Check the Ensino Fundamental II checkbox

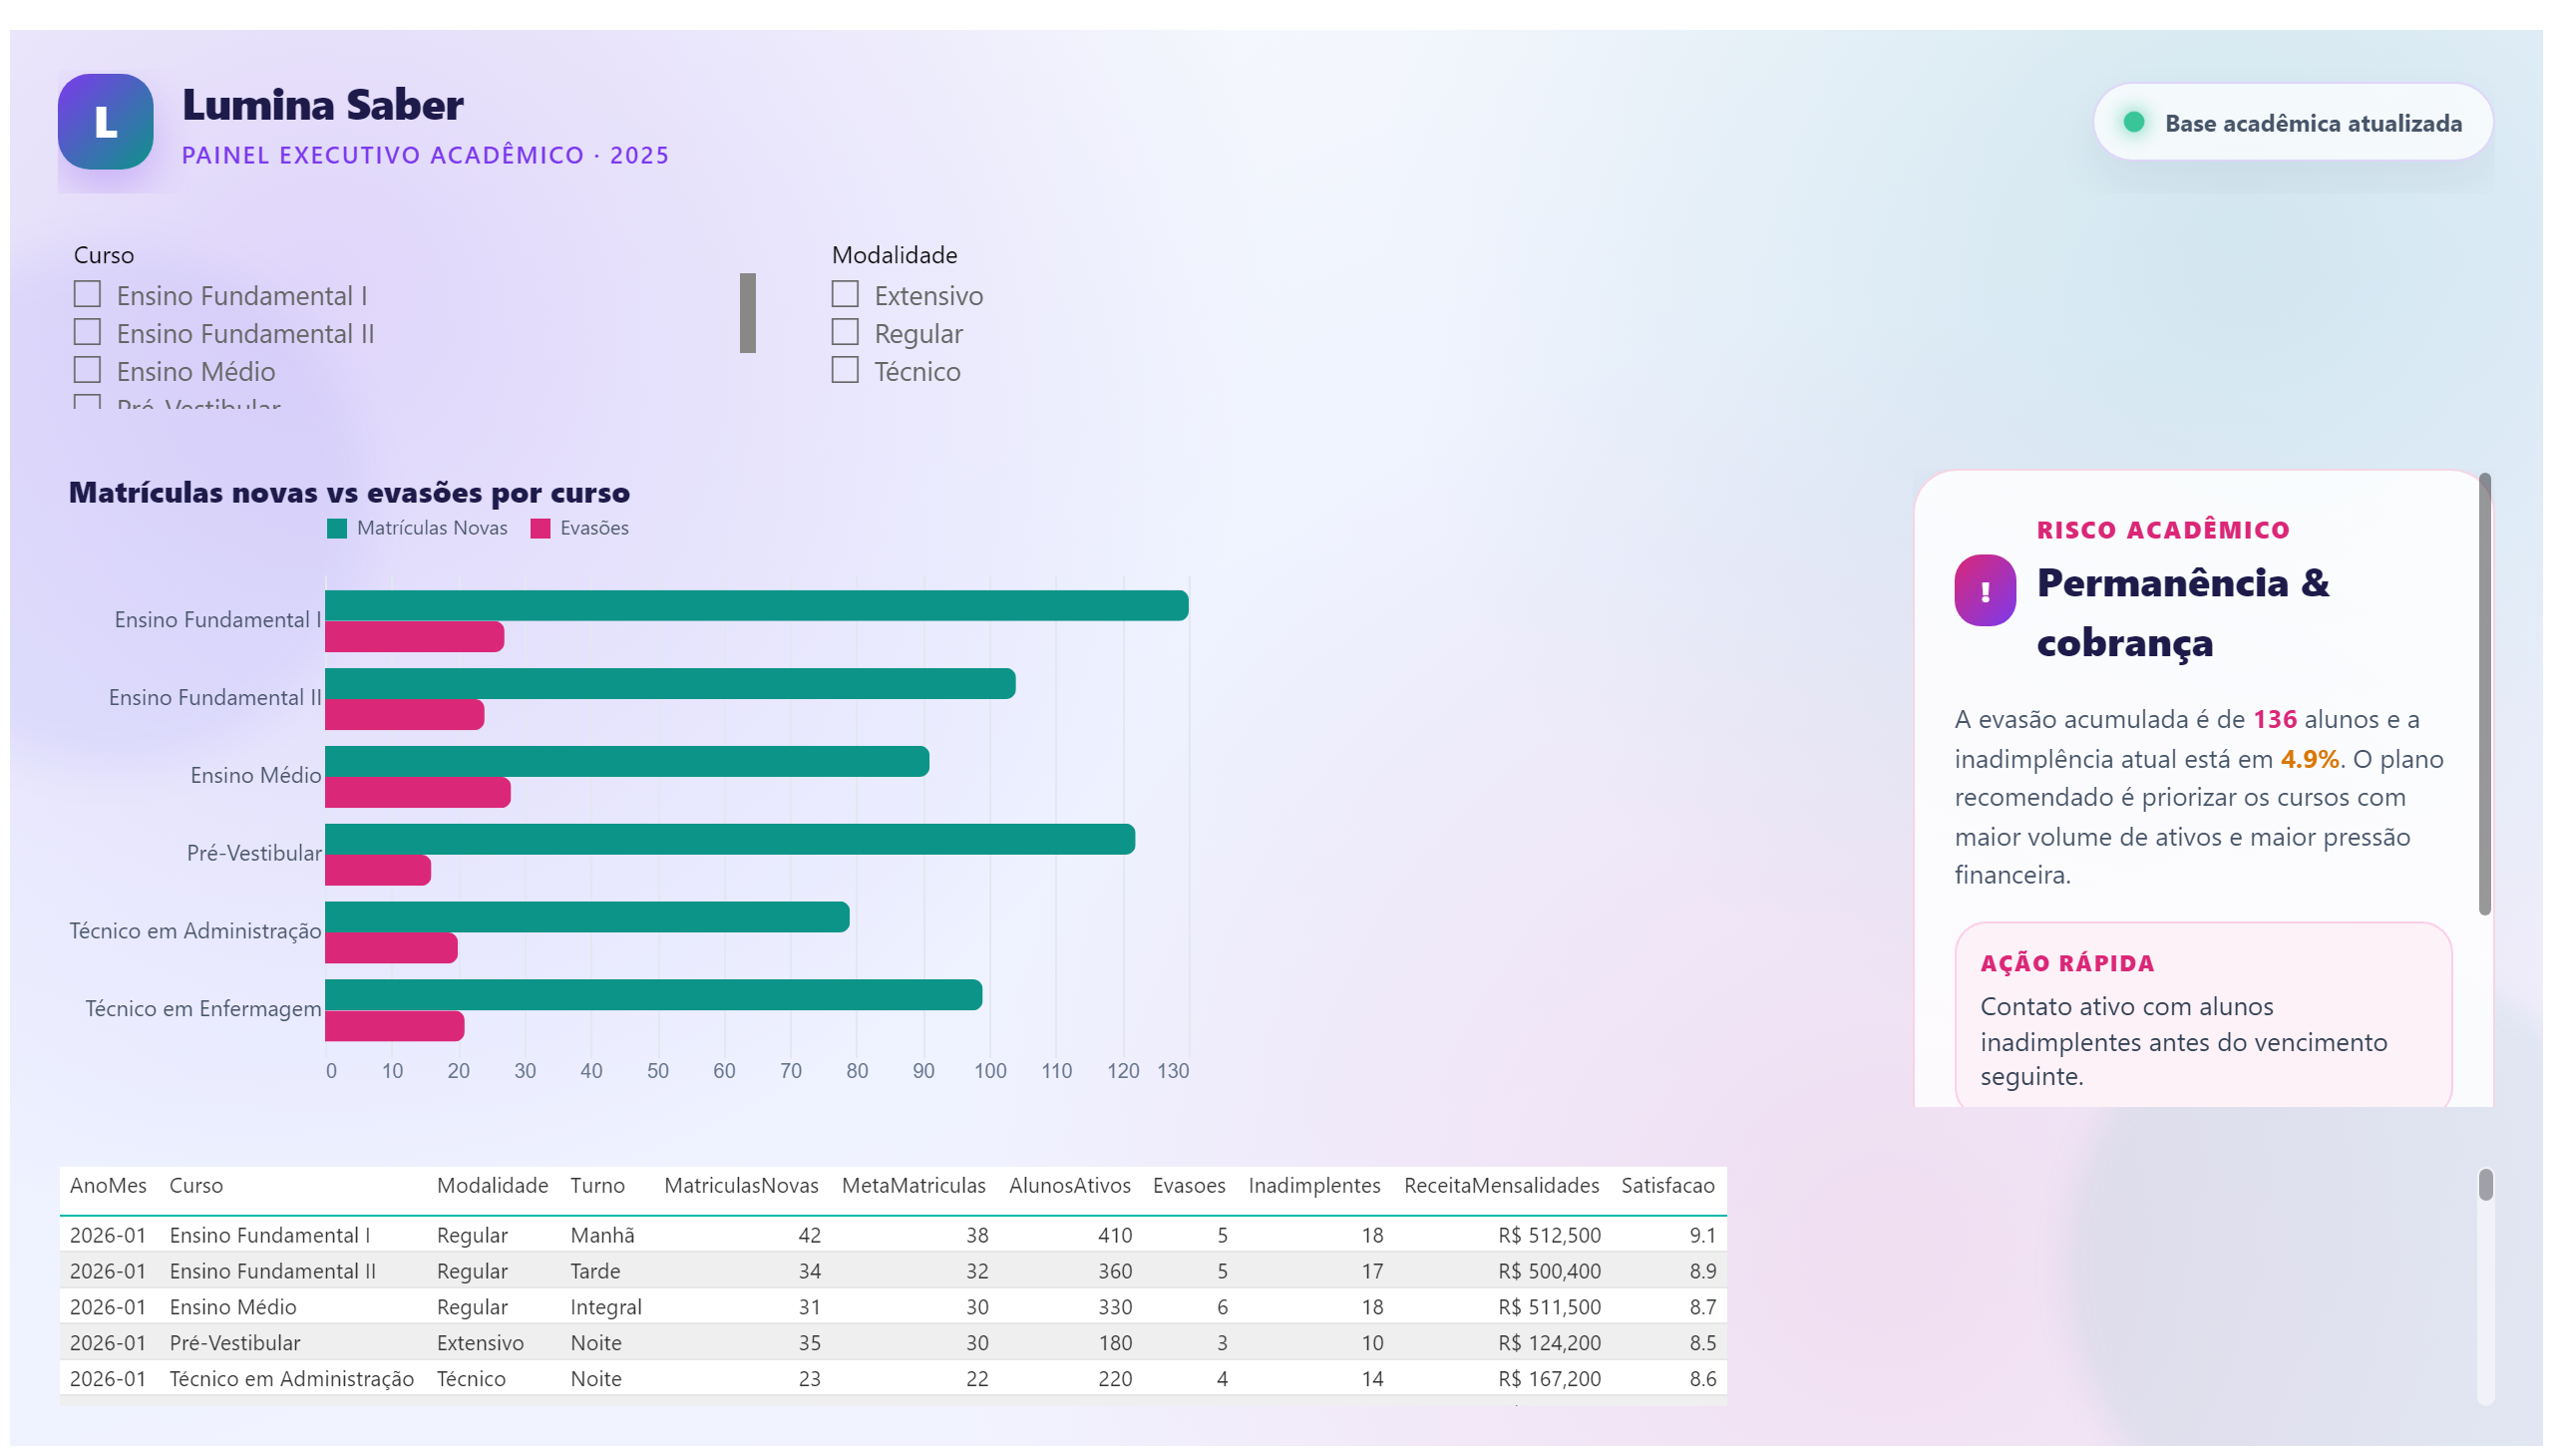87,332
